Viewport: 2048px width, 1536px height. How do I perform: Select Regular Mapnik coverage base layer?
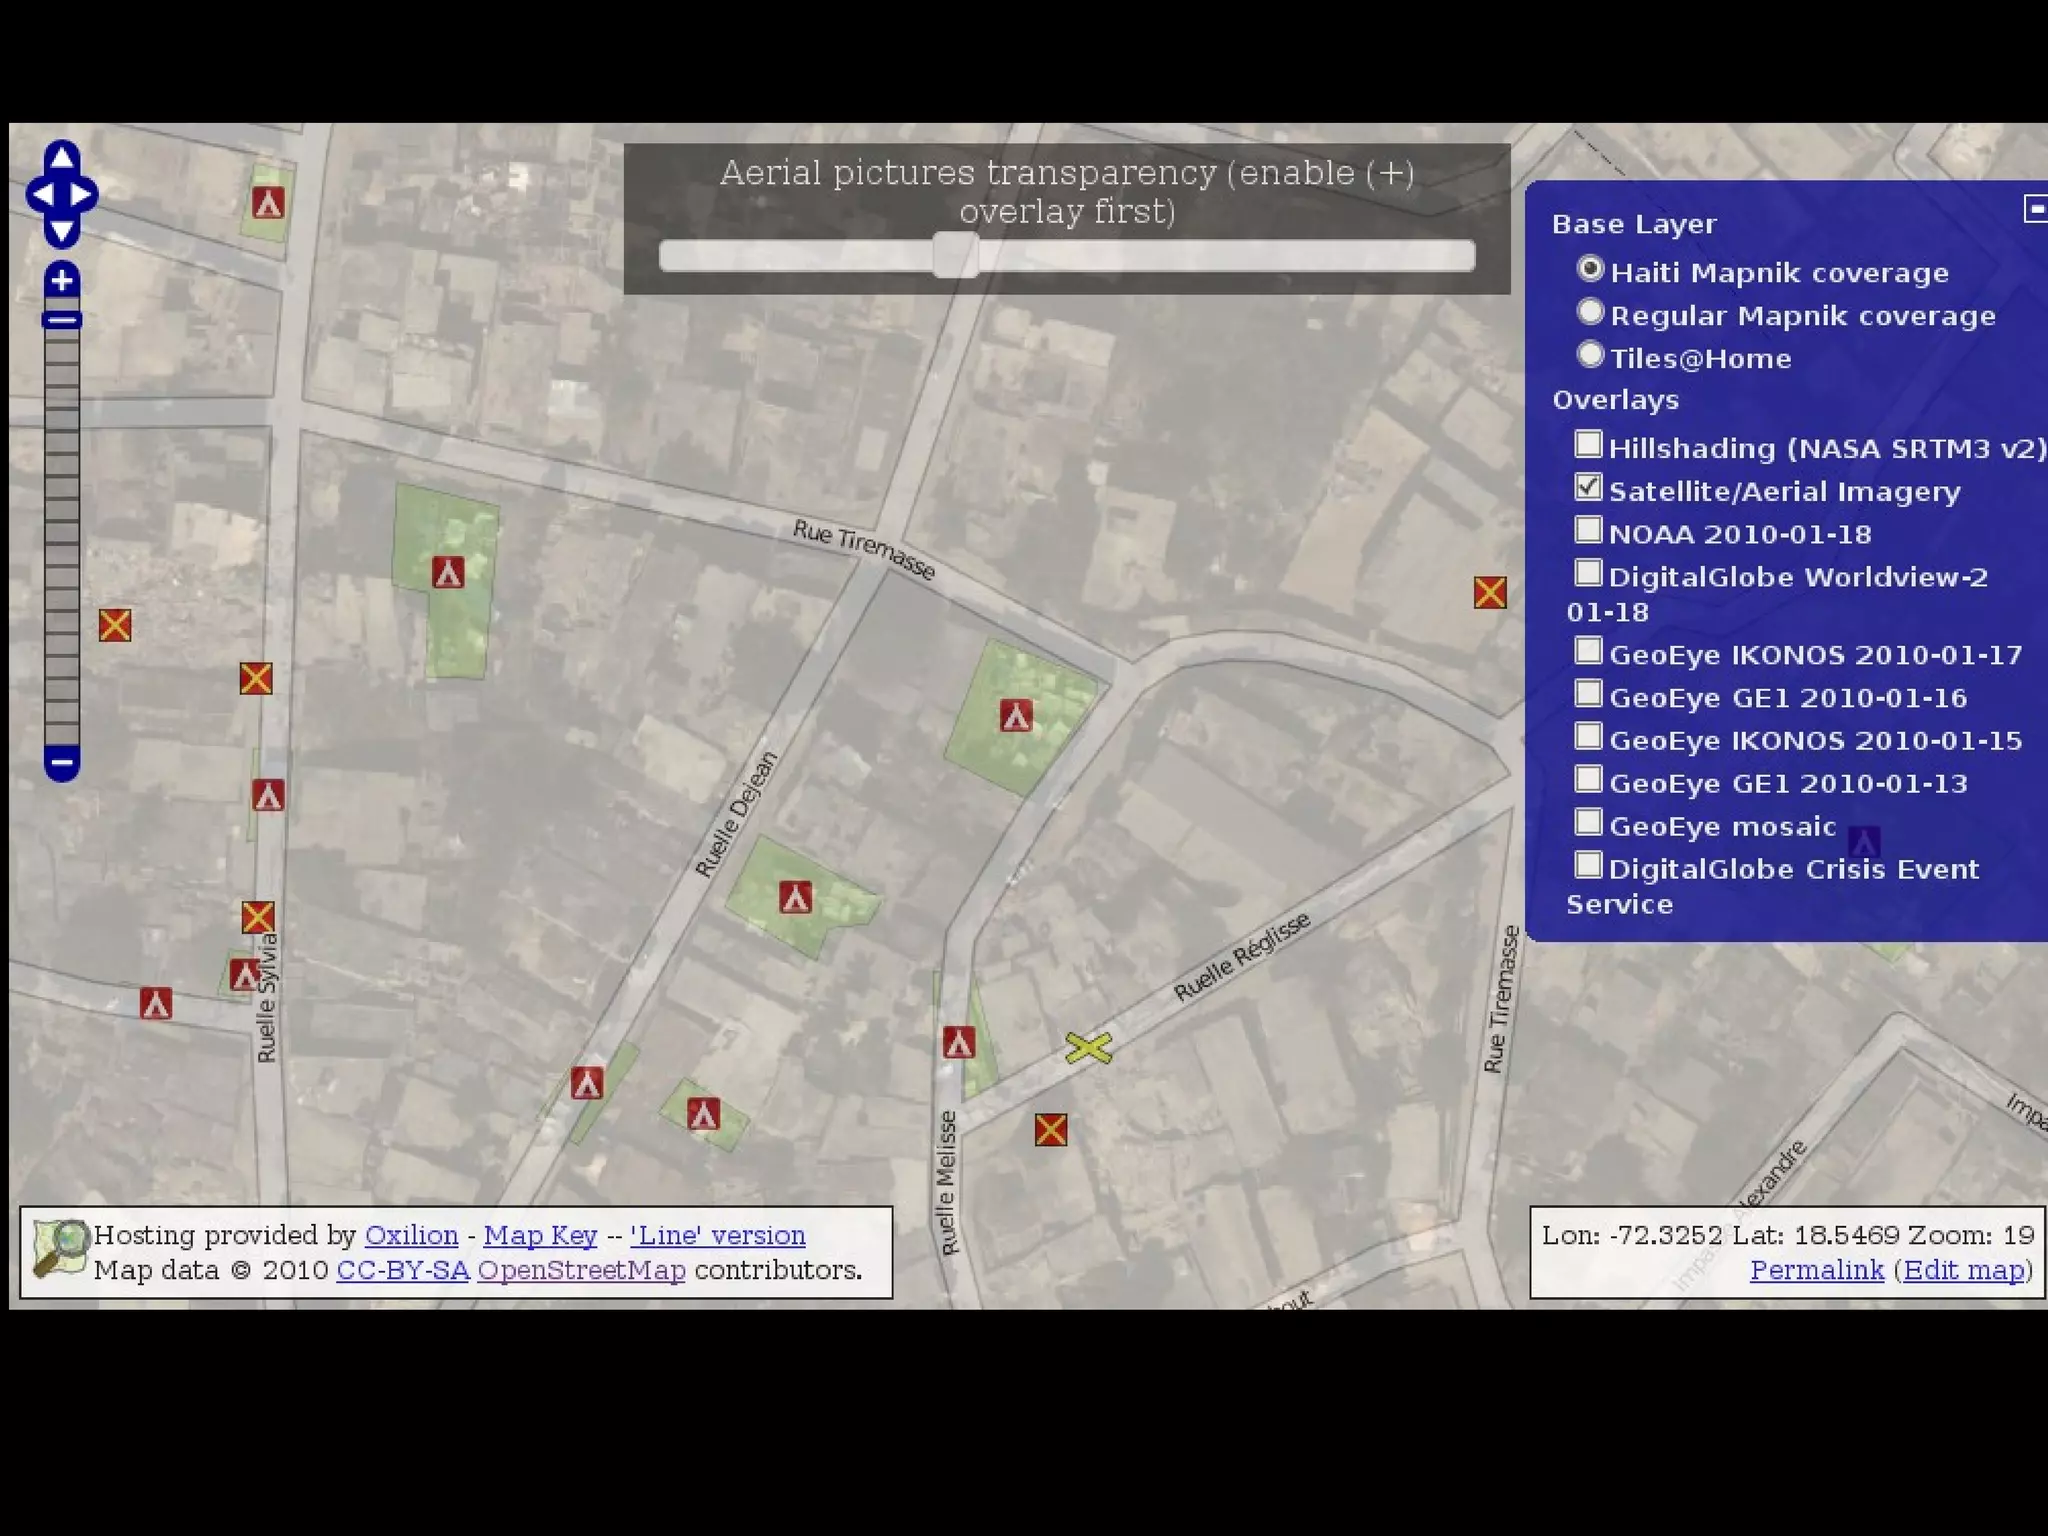[1590, 312]
